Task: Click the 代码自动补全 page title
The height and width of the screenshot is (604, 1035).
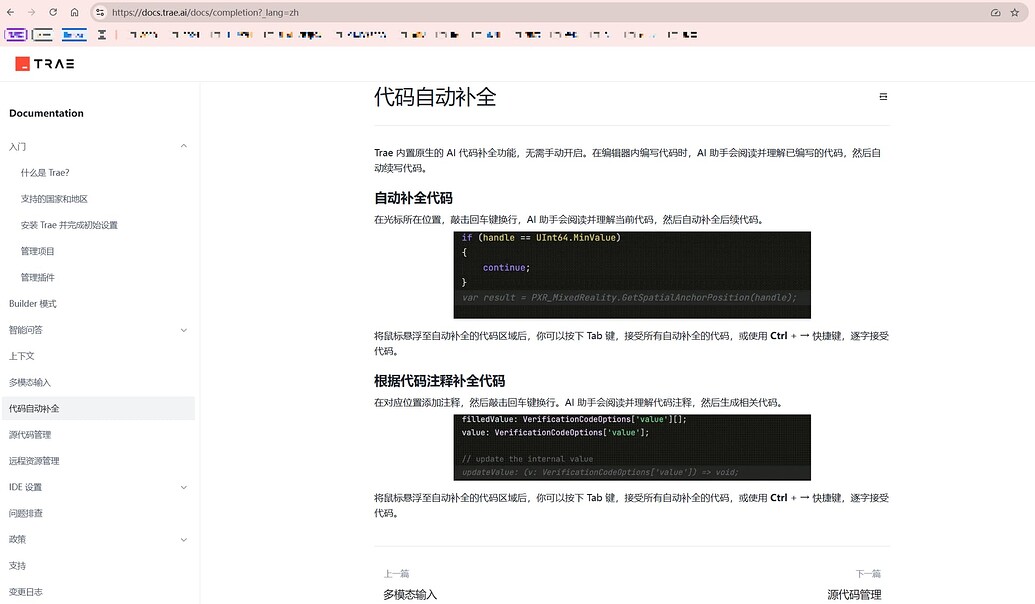Action: coord(435,97)
